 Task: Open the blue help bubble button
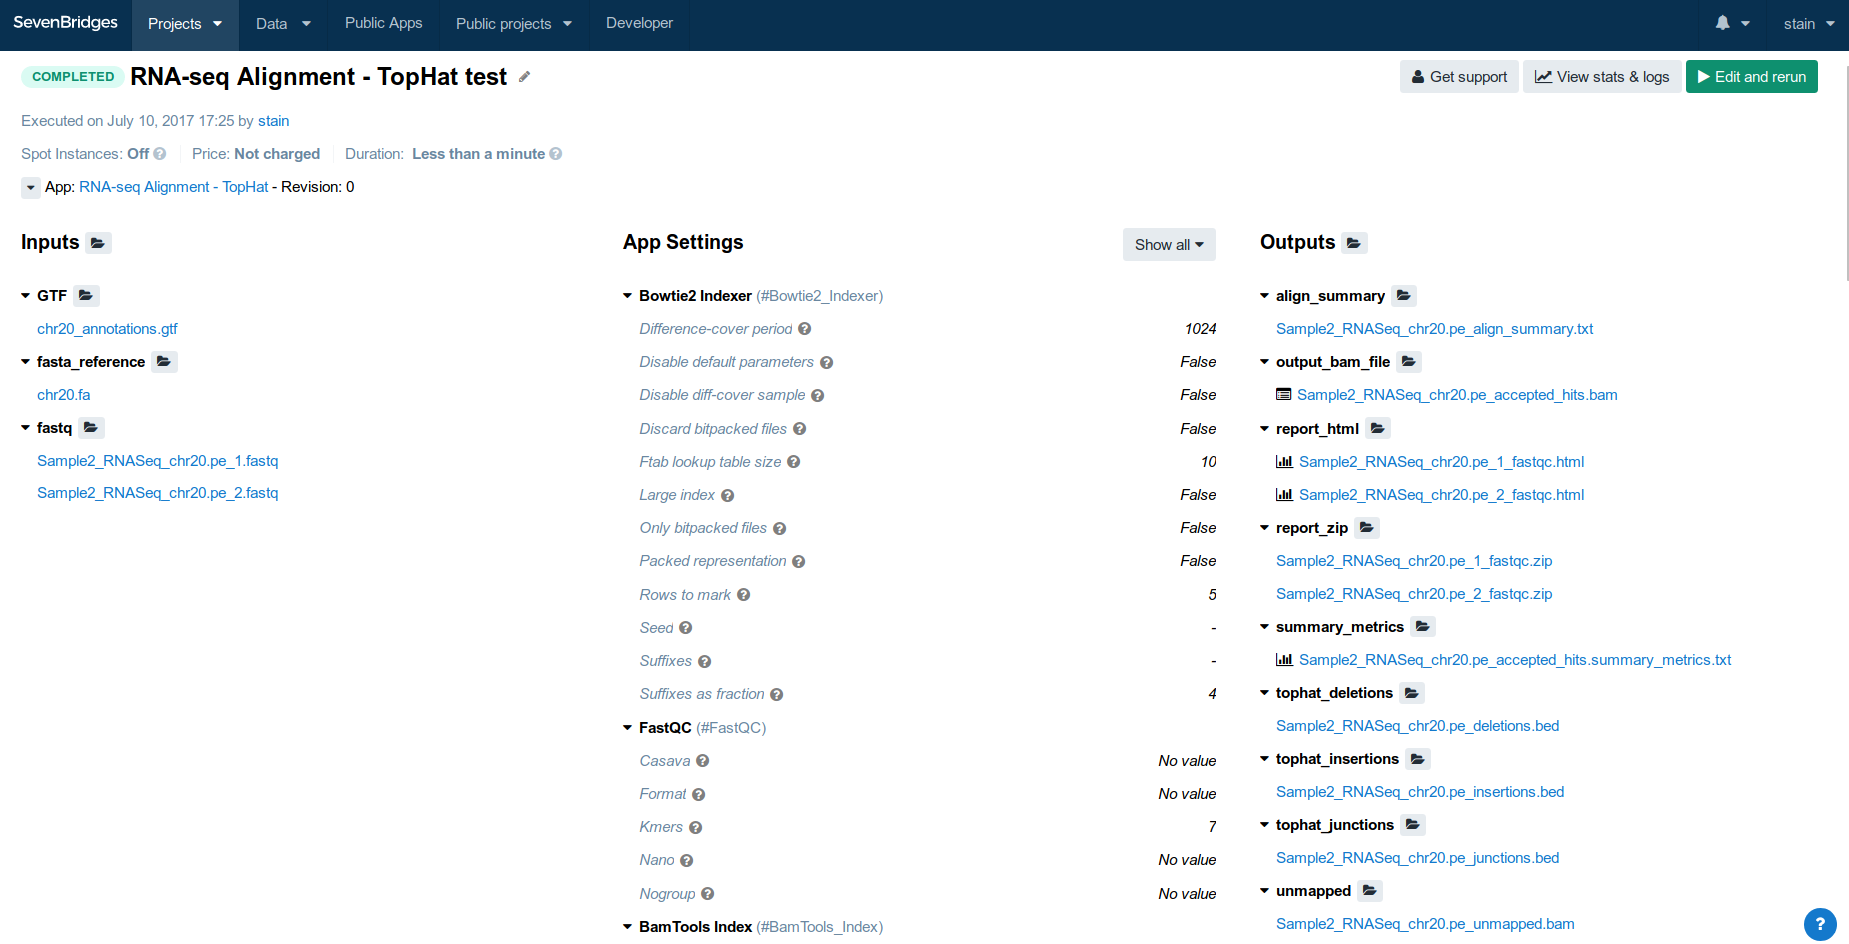pos(1820,924)
